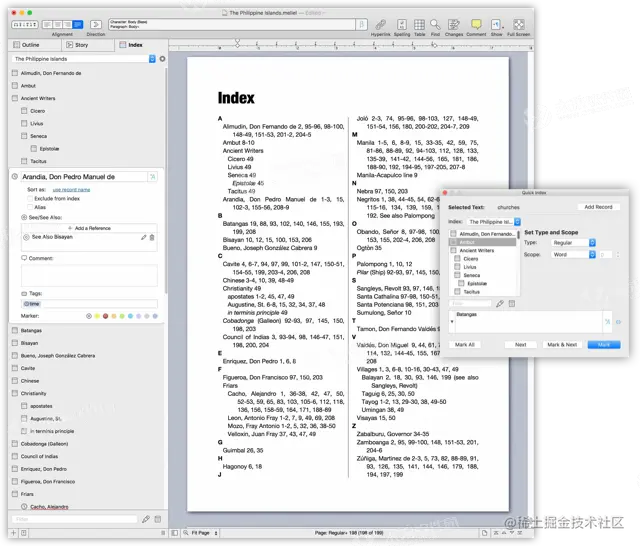Select Batangas record in sidebar
Screen dimensions: 640x546
(x=31, y=331)
